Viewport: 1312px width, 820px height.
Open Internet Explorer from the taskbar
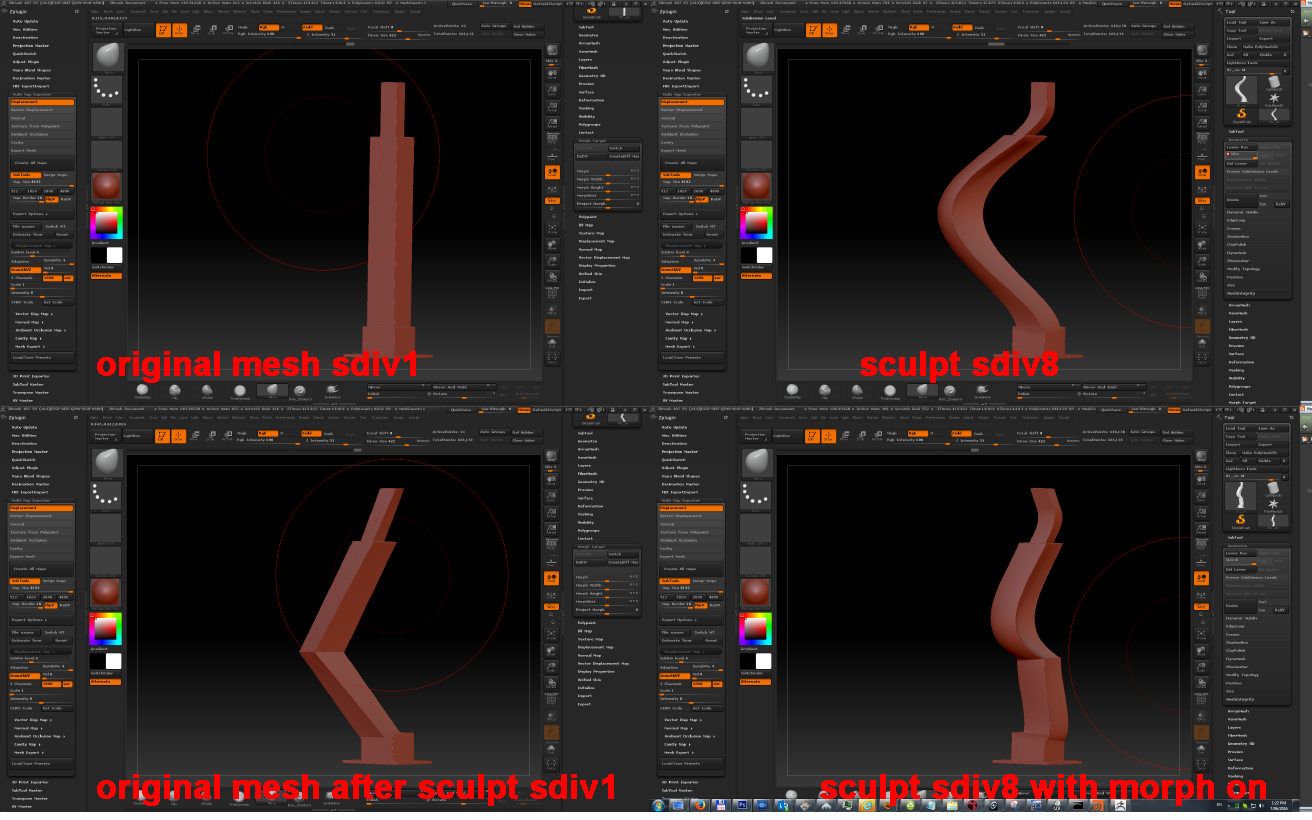click(866, 805)
